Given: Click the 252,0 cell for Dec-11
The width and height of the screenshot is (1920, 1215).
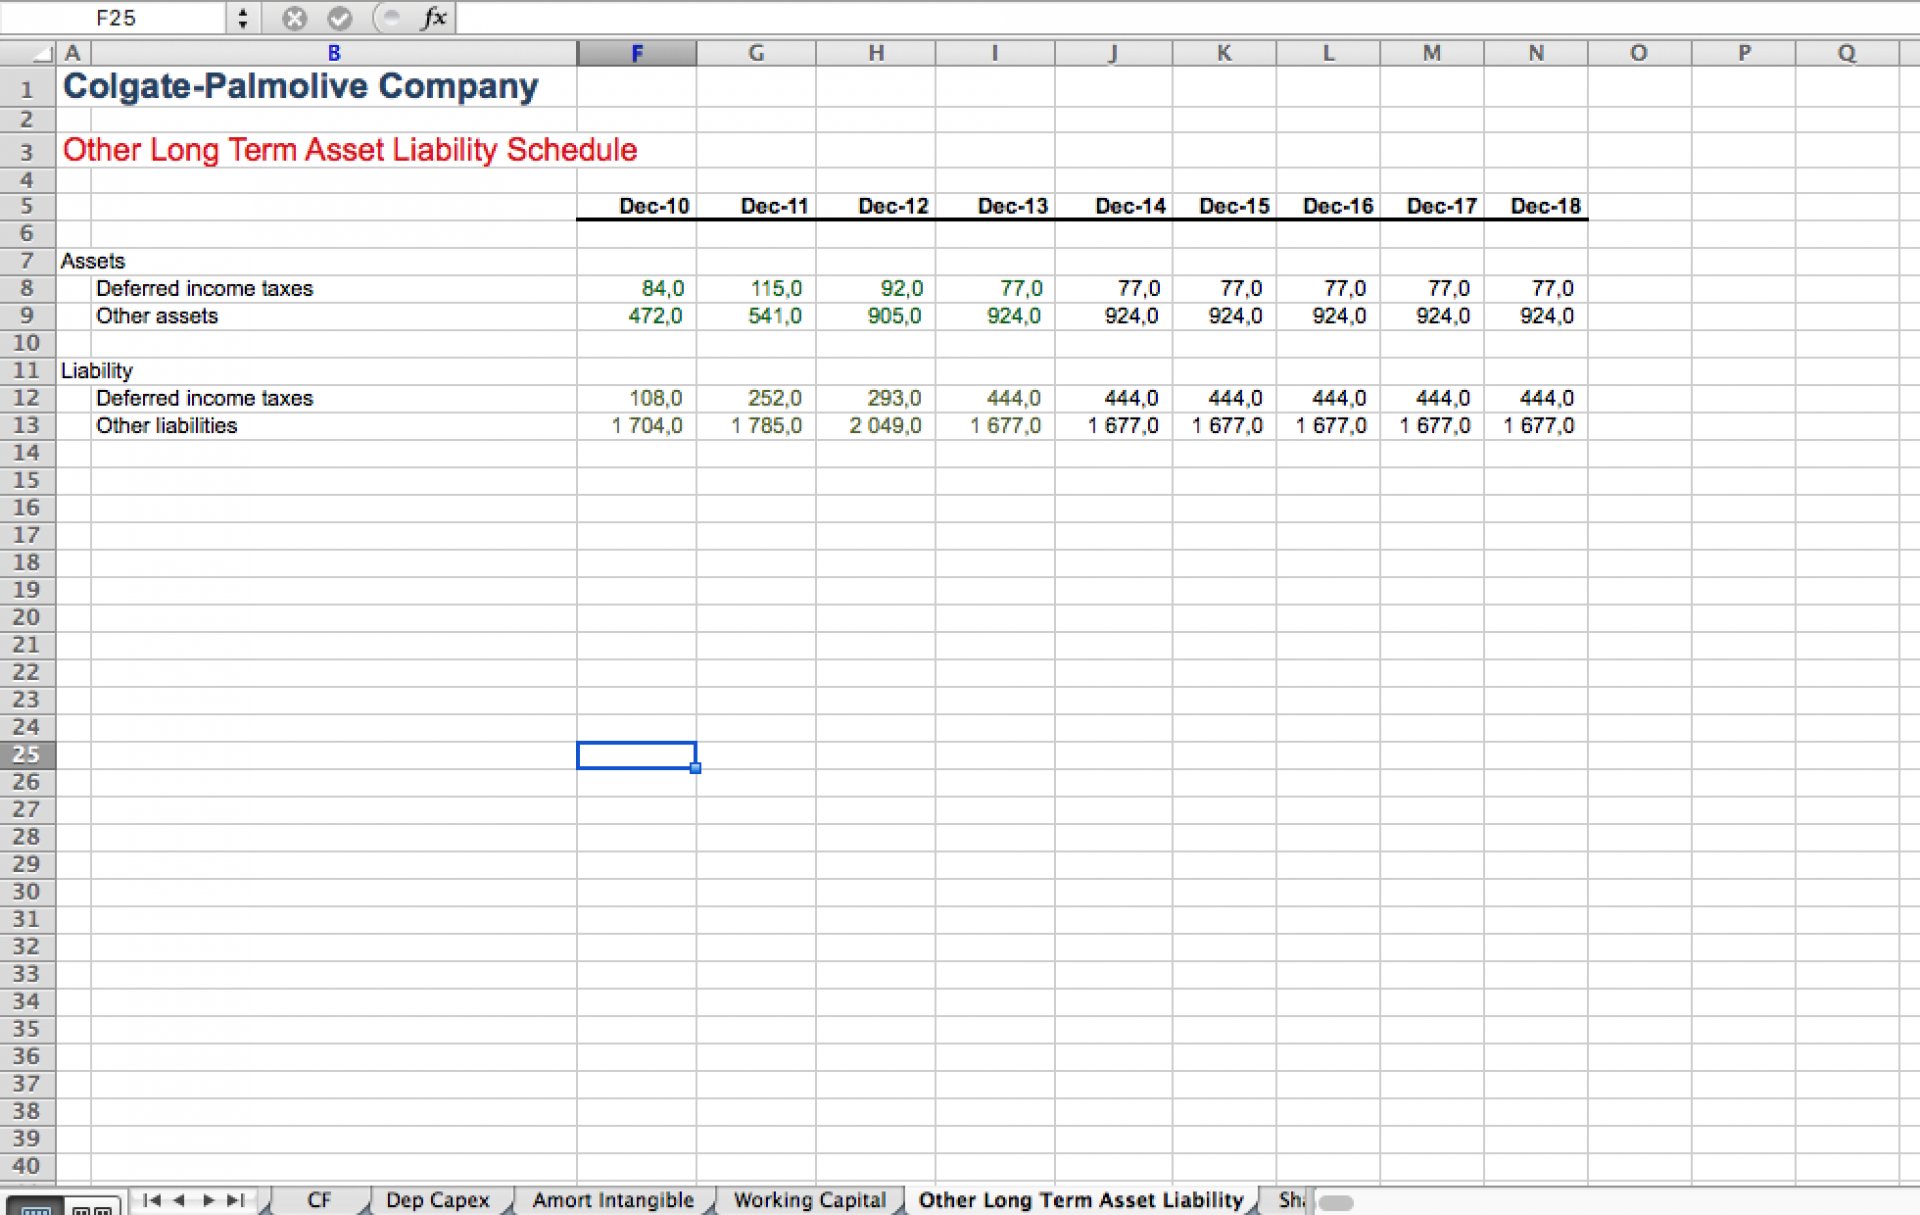Looking at the screenshot, I should 756,398.
